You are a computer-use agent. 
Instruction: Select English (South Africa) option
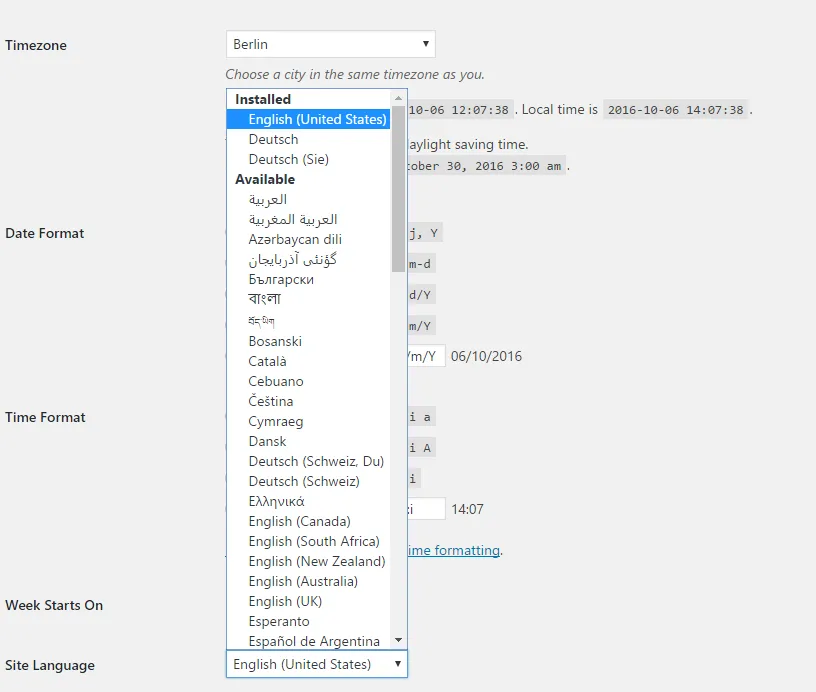pyautogui.click(x=308, y=542)
